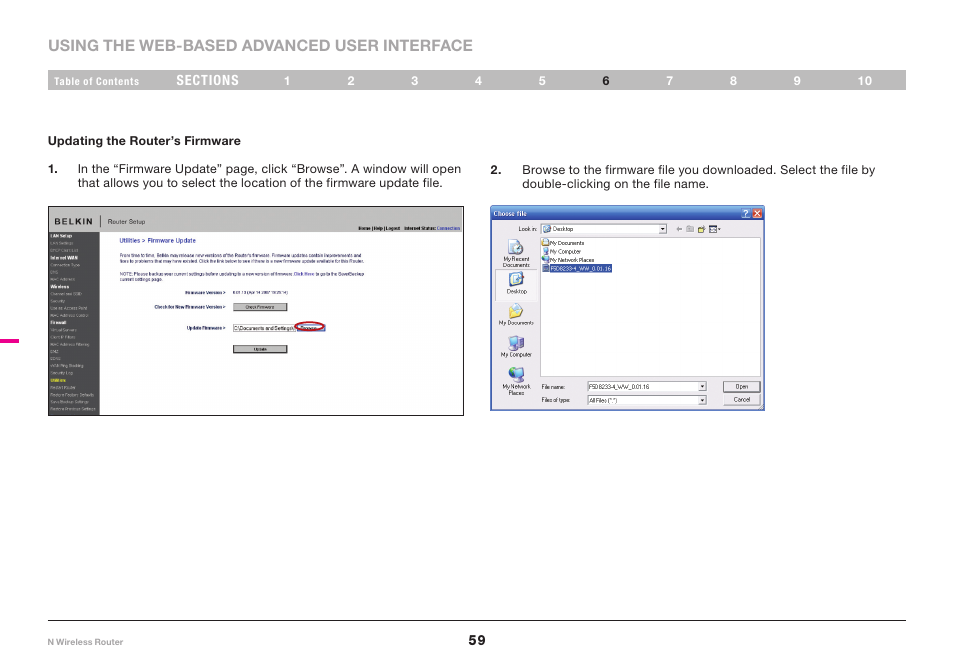
Task: Open Channel and SSID in sidebar
Action: point(66,294)
